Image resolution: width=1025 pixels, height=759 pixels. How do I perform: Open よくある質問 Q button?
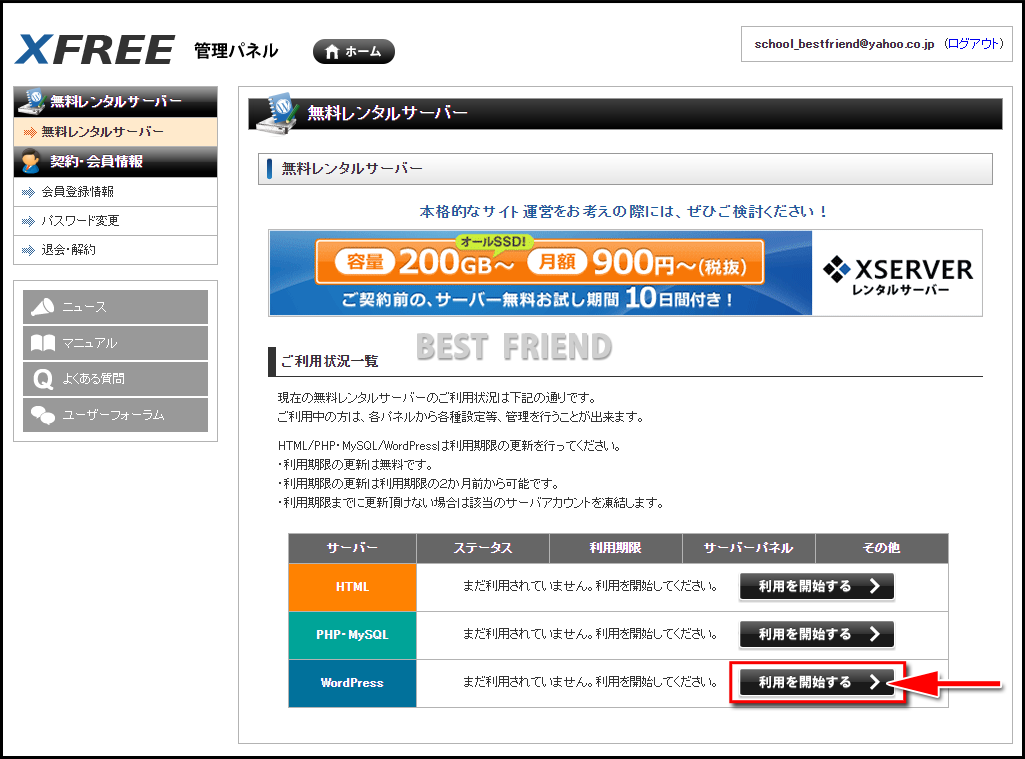coord(116,379)
